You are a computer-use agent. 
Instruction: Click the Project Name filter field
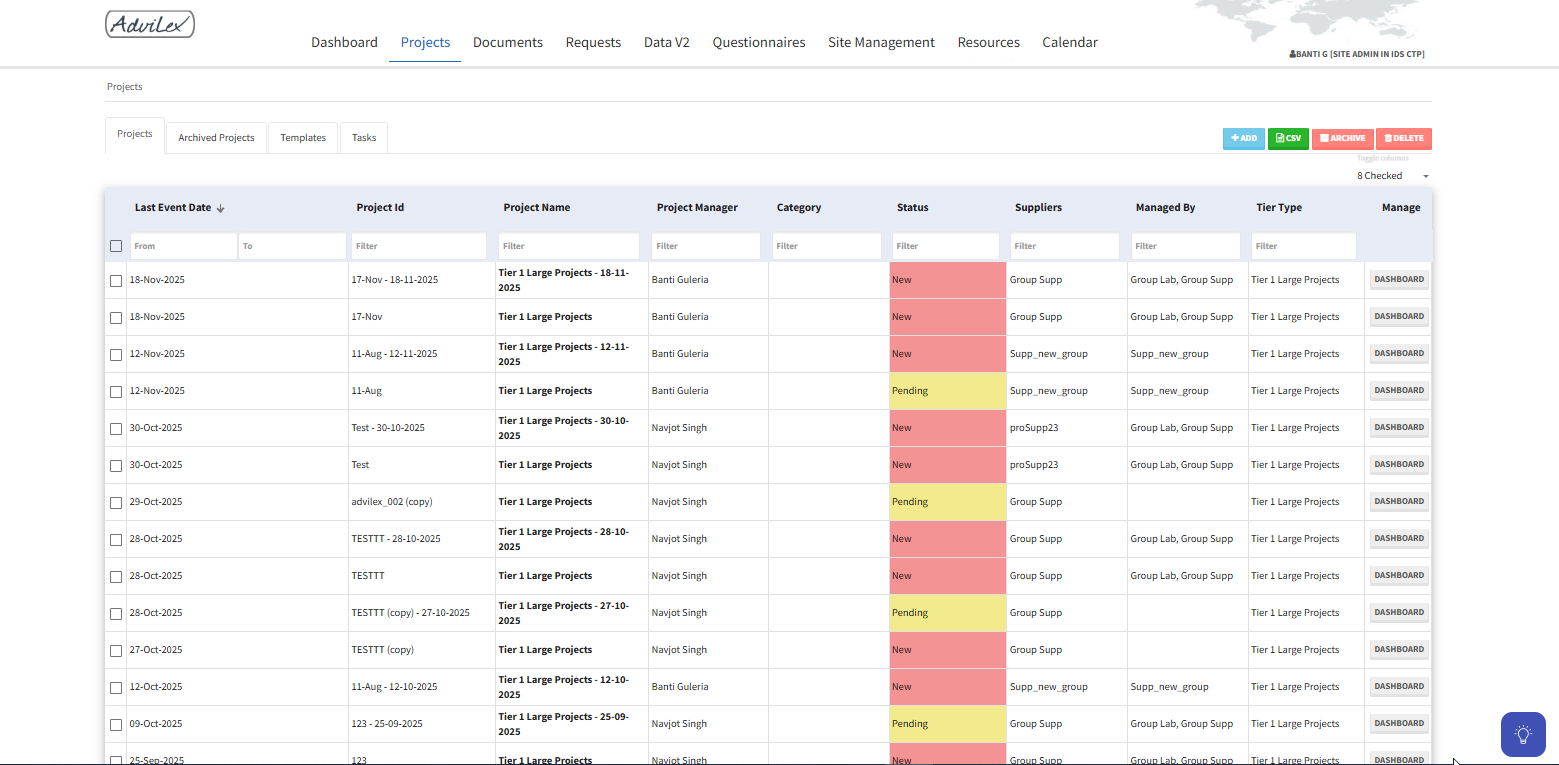point(568,246)
